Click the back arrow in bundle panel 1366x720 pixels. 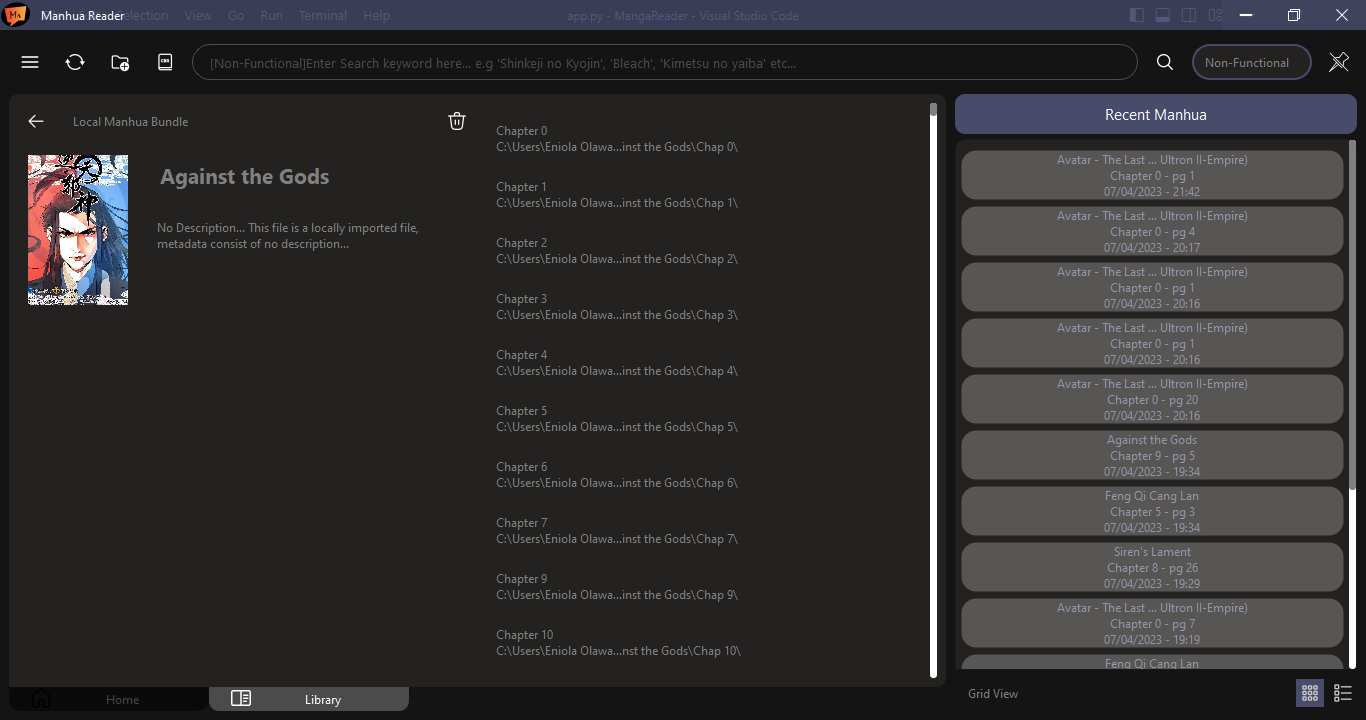pos(36,121)
